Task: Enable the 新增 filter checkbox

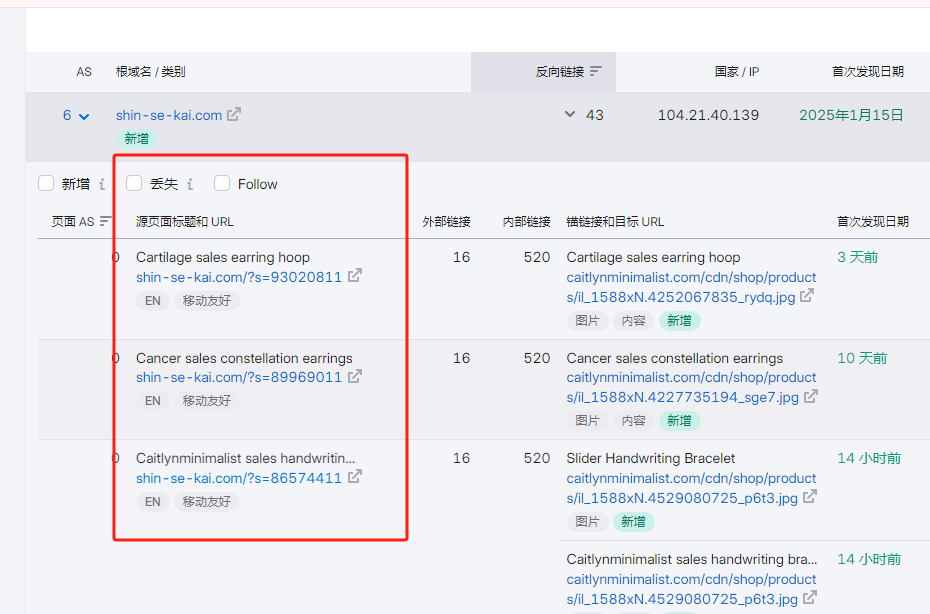Action: (x=46, y=183)
